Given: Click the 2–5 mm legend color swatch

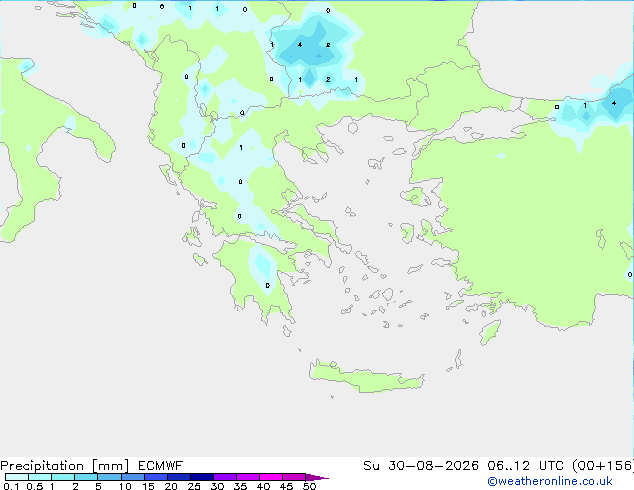Looking at the screenshot, I should coord(86,477).
